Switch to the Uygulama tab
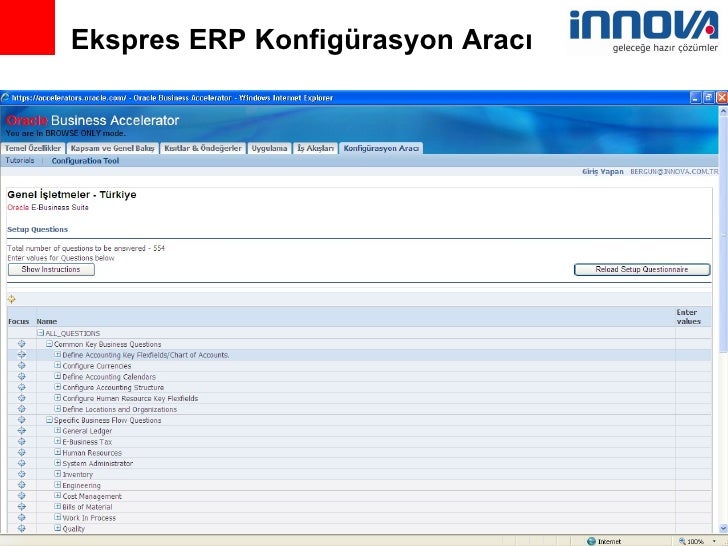This screenshot has height=546, width=728. tap(269, 148)
